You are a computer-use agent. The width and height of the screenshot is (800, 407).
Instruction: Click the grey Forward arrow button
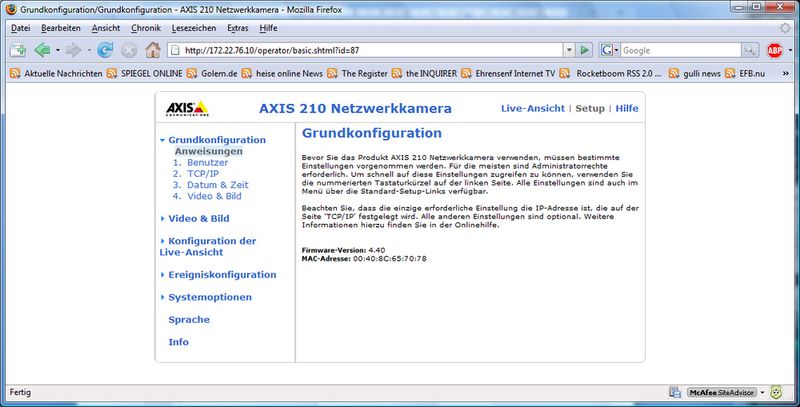[x=73, y=50]
